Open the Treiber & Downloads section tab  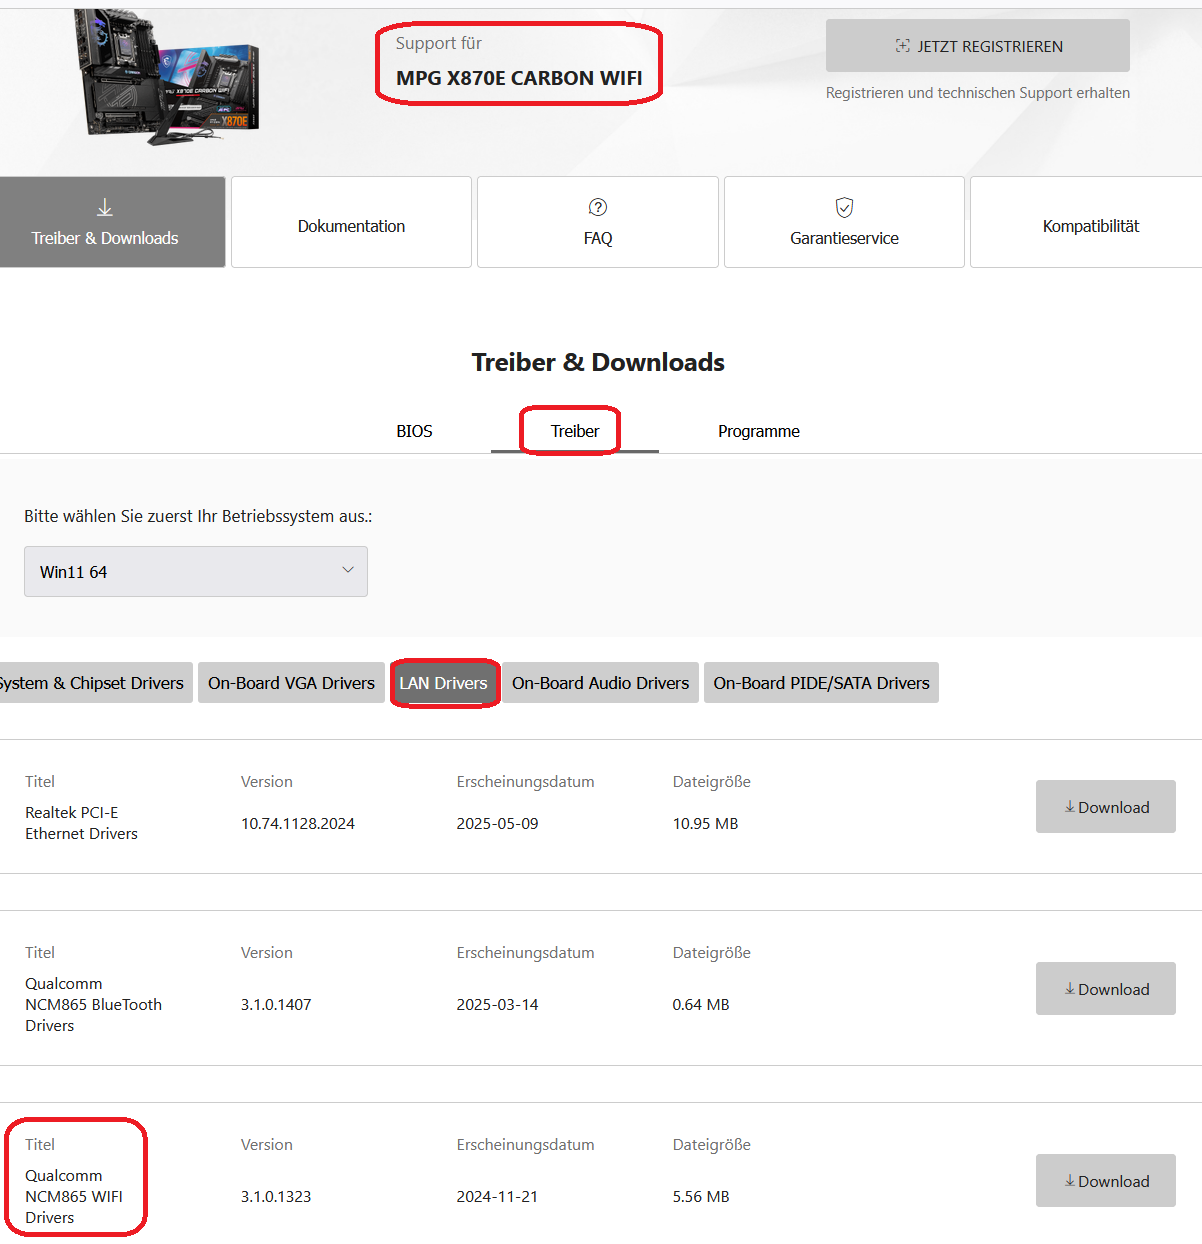(x=113, y=222)
